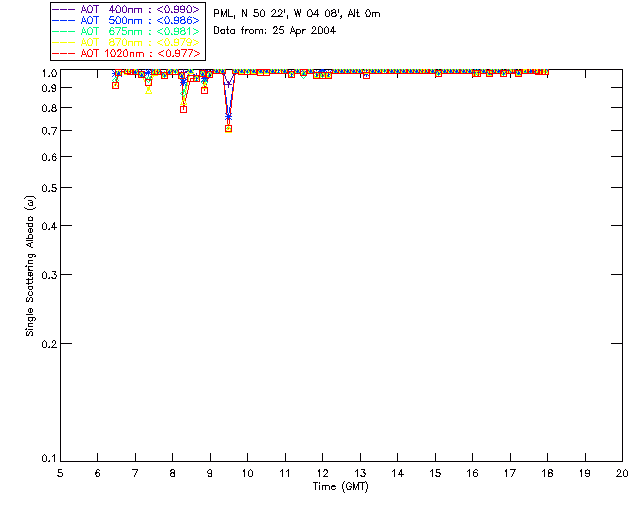The image size is (640, 512).
Task: Click the y-axis tick label 0.2
Action: click(x=49, y=344)
